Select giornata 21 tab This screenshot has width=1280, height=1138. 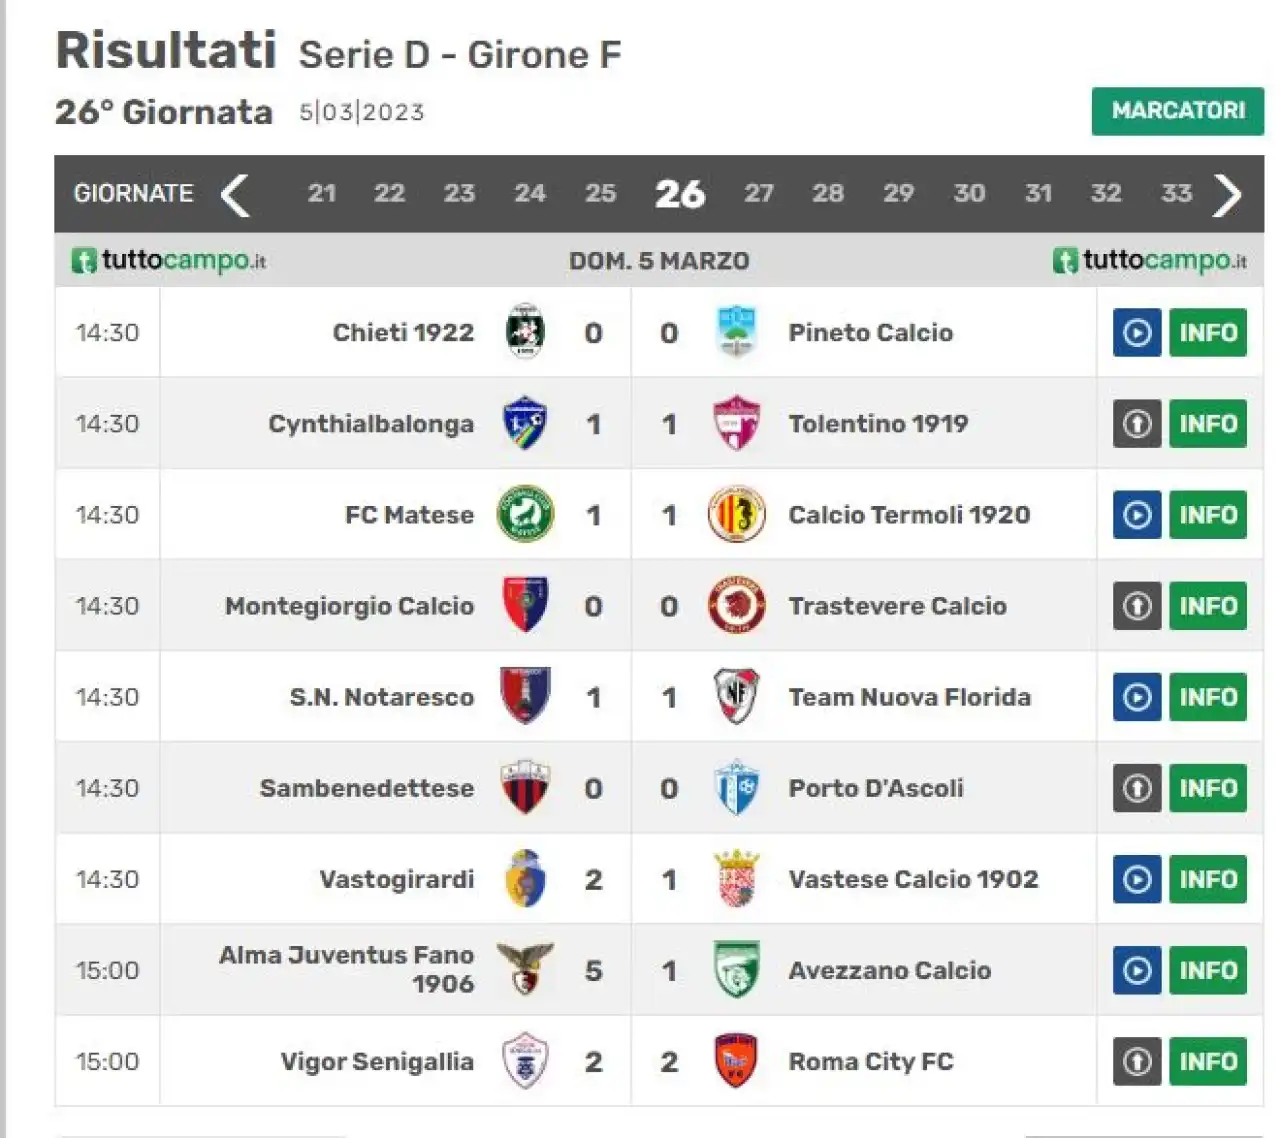click(321, 193)
